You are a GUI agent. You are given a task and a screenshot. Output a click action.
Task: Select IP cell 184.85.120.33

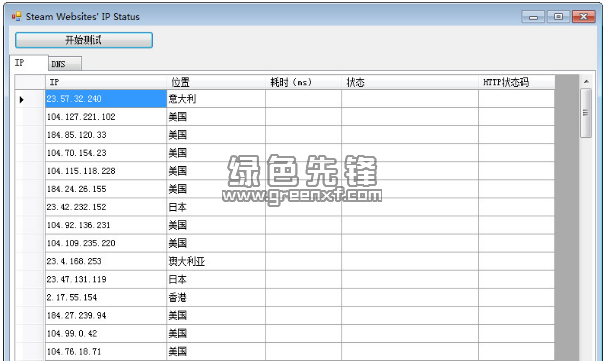106,135
